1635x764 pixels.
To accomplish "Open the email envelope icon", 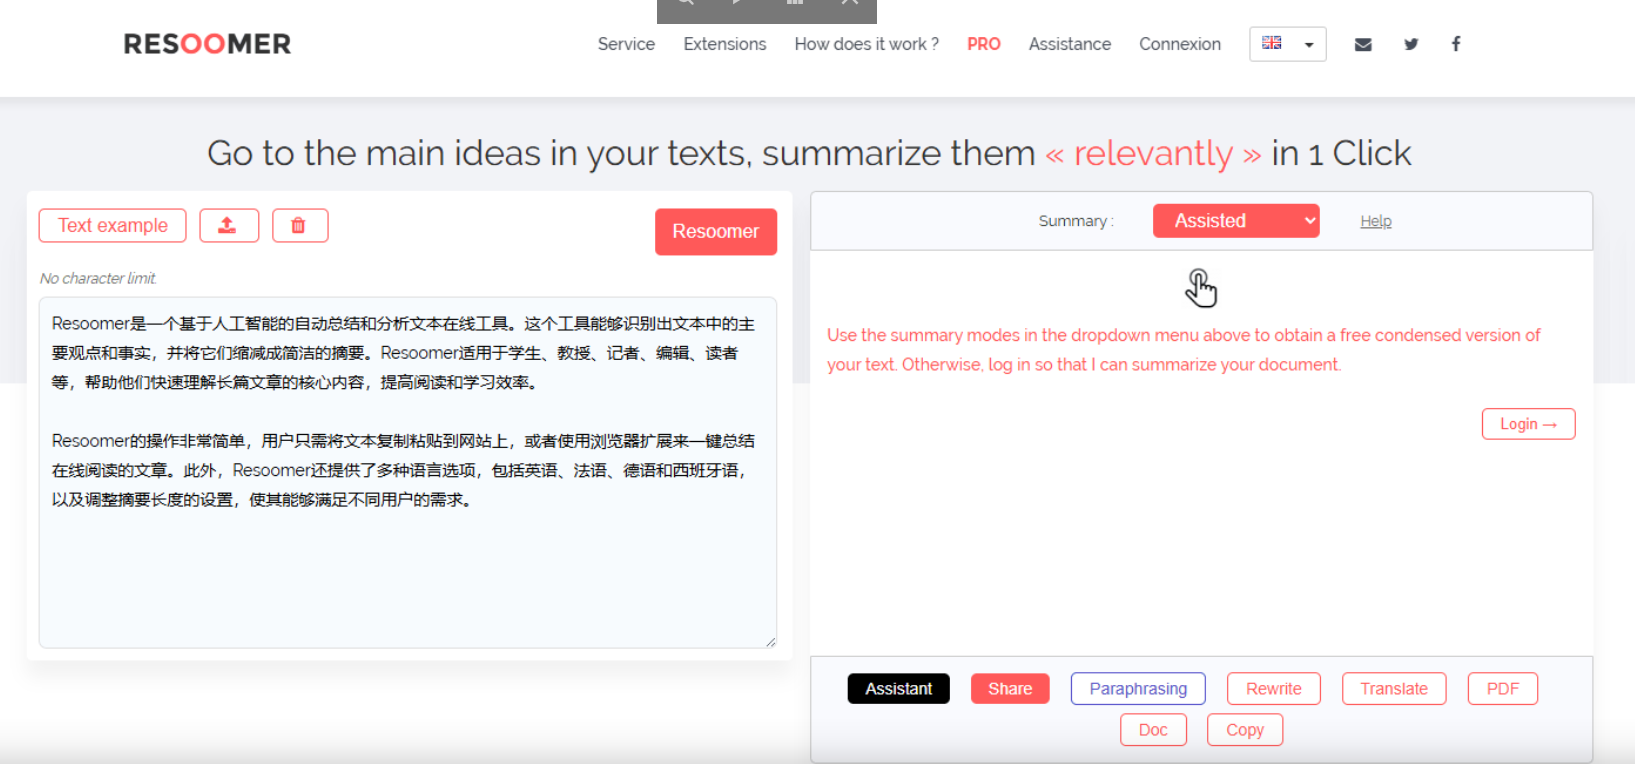I will point(1363,44).
